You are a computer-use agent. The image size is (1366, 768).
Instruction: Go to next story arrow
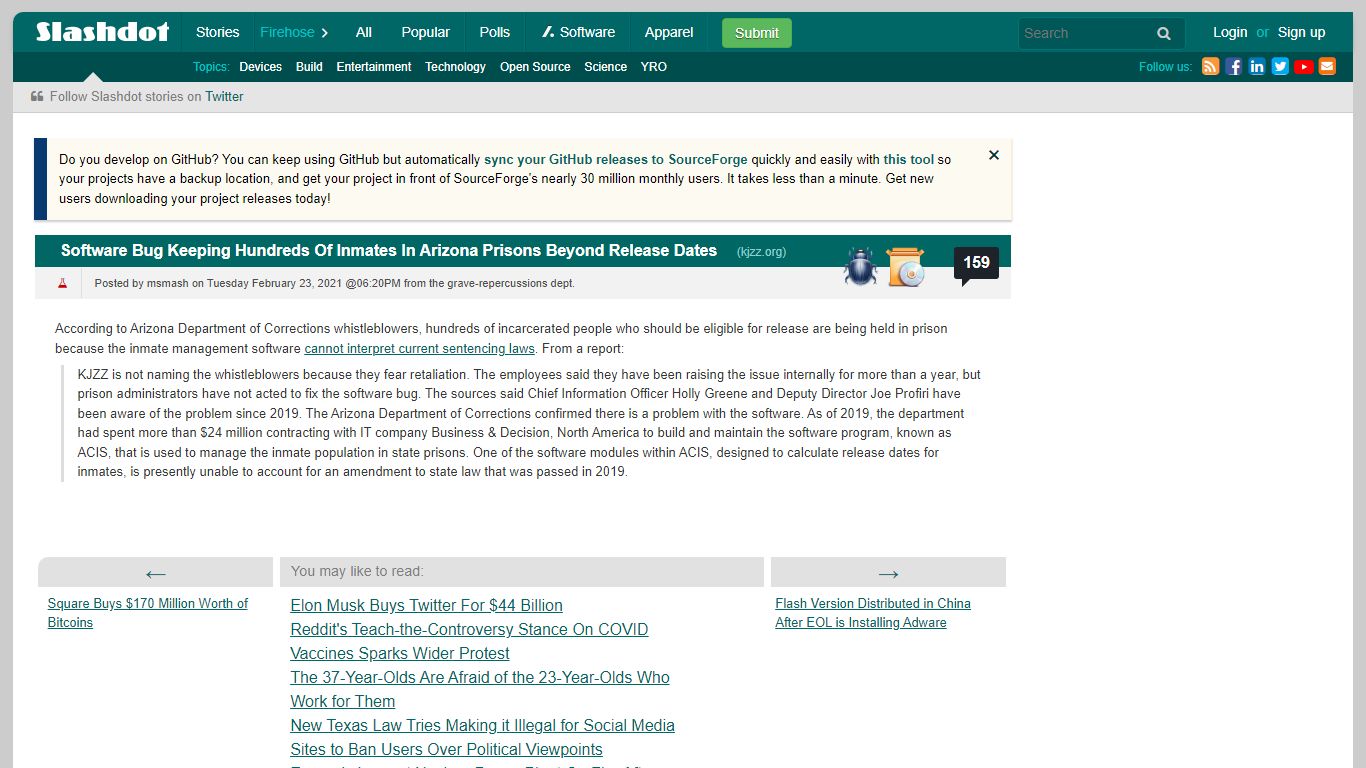click(888, 573)
